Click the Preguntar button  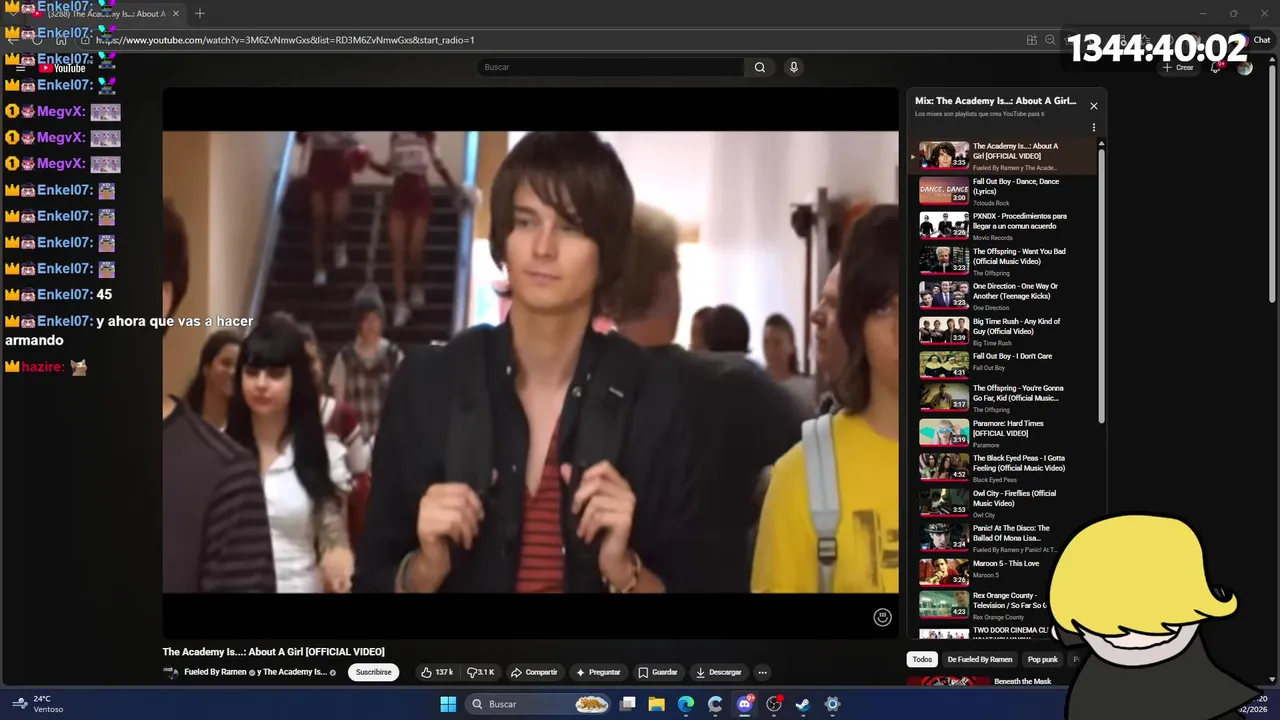coord(599,672)
